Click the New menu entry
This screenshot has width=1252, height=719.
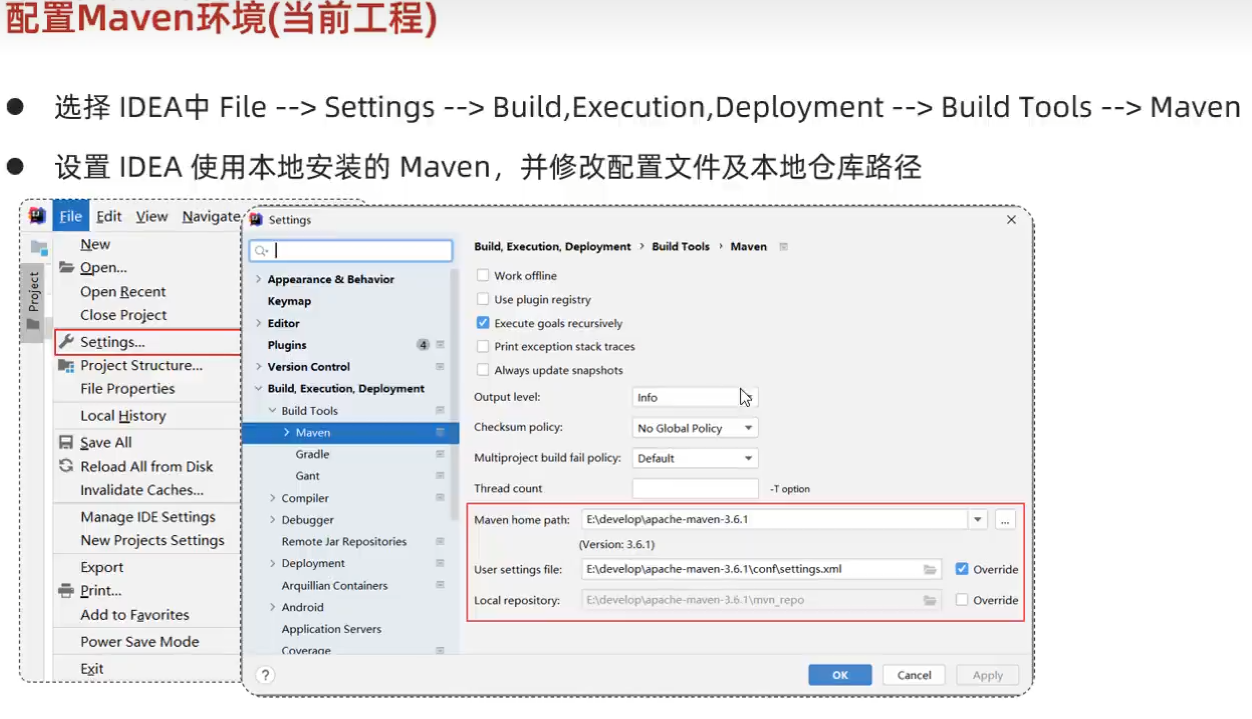tap(95, 244)
